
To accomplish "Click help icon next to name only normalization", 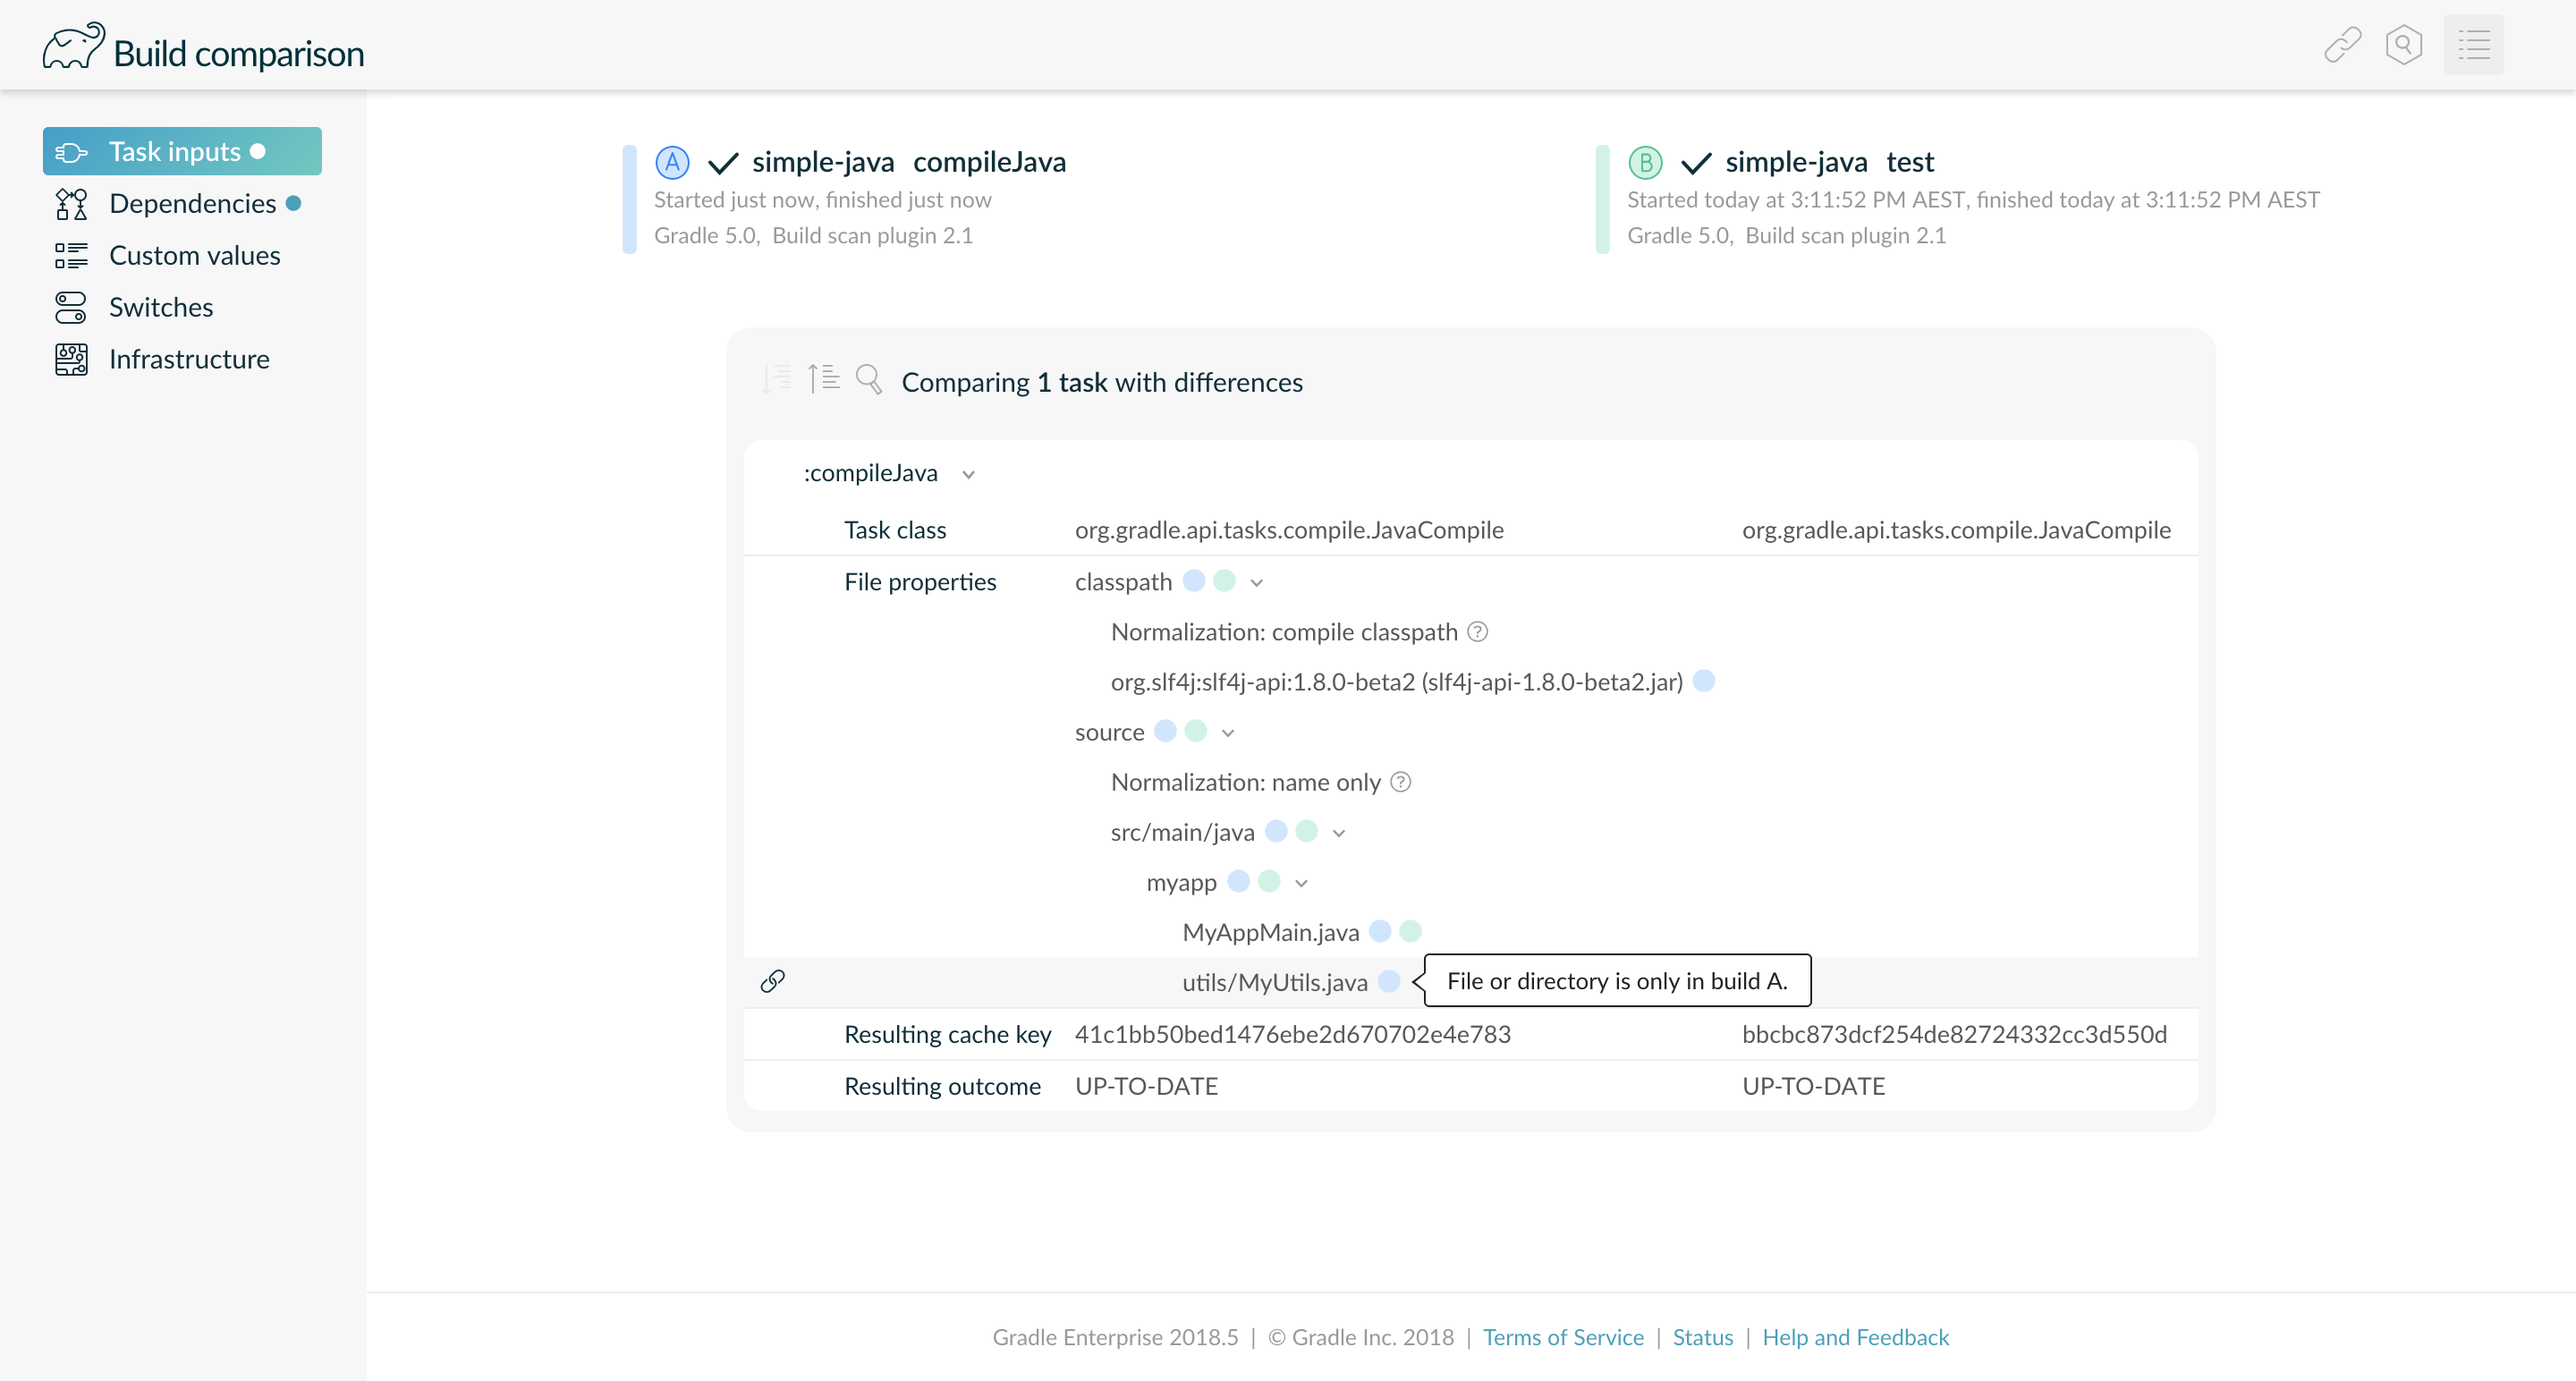I will 1400,782.
